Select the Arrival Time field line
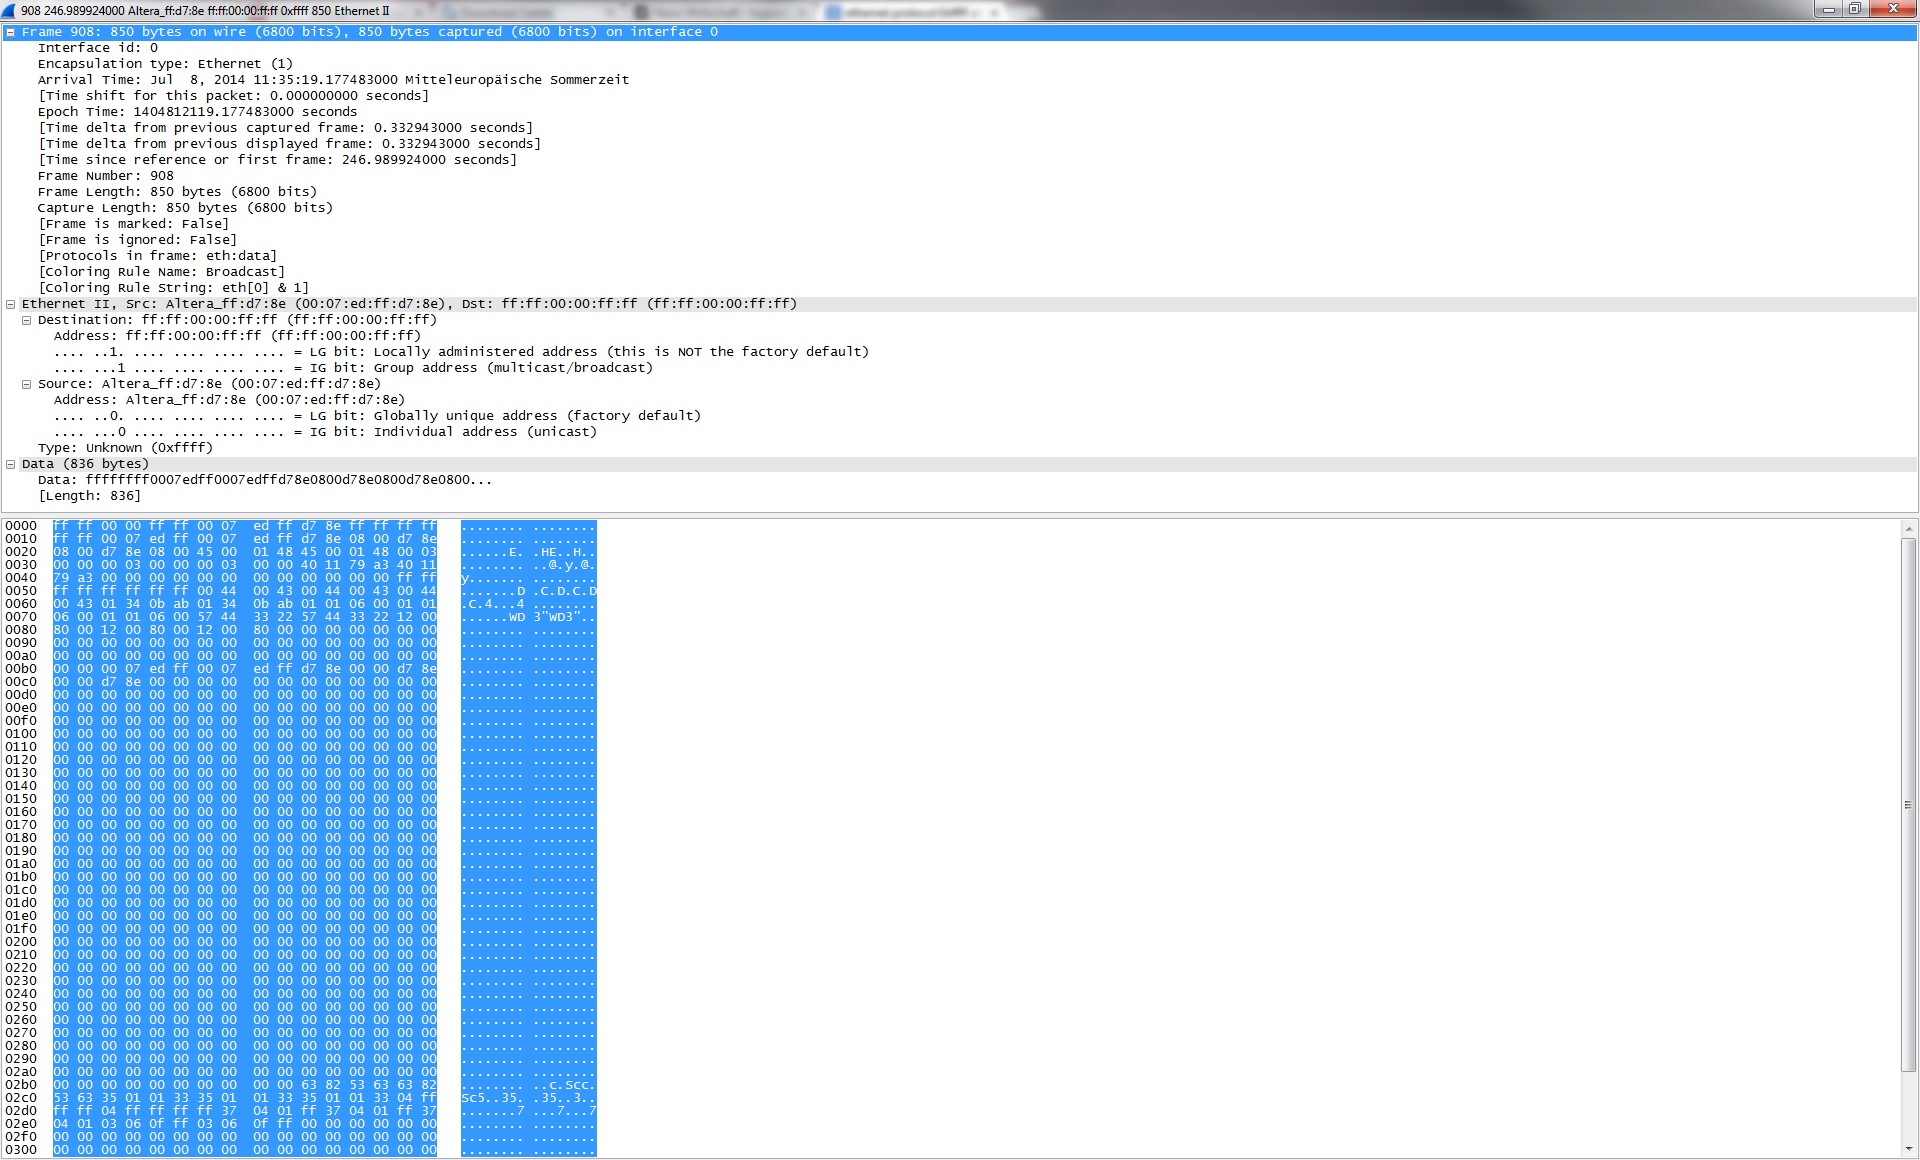 [x=333, y=80]
